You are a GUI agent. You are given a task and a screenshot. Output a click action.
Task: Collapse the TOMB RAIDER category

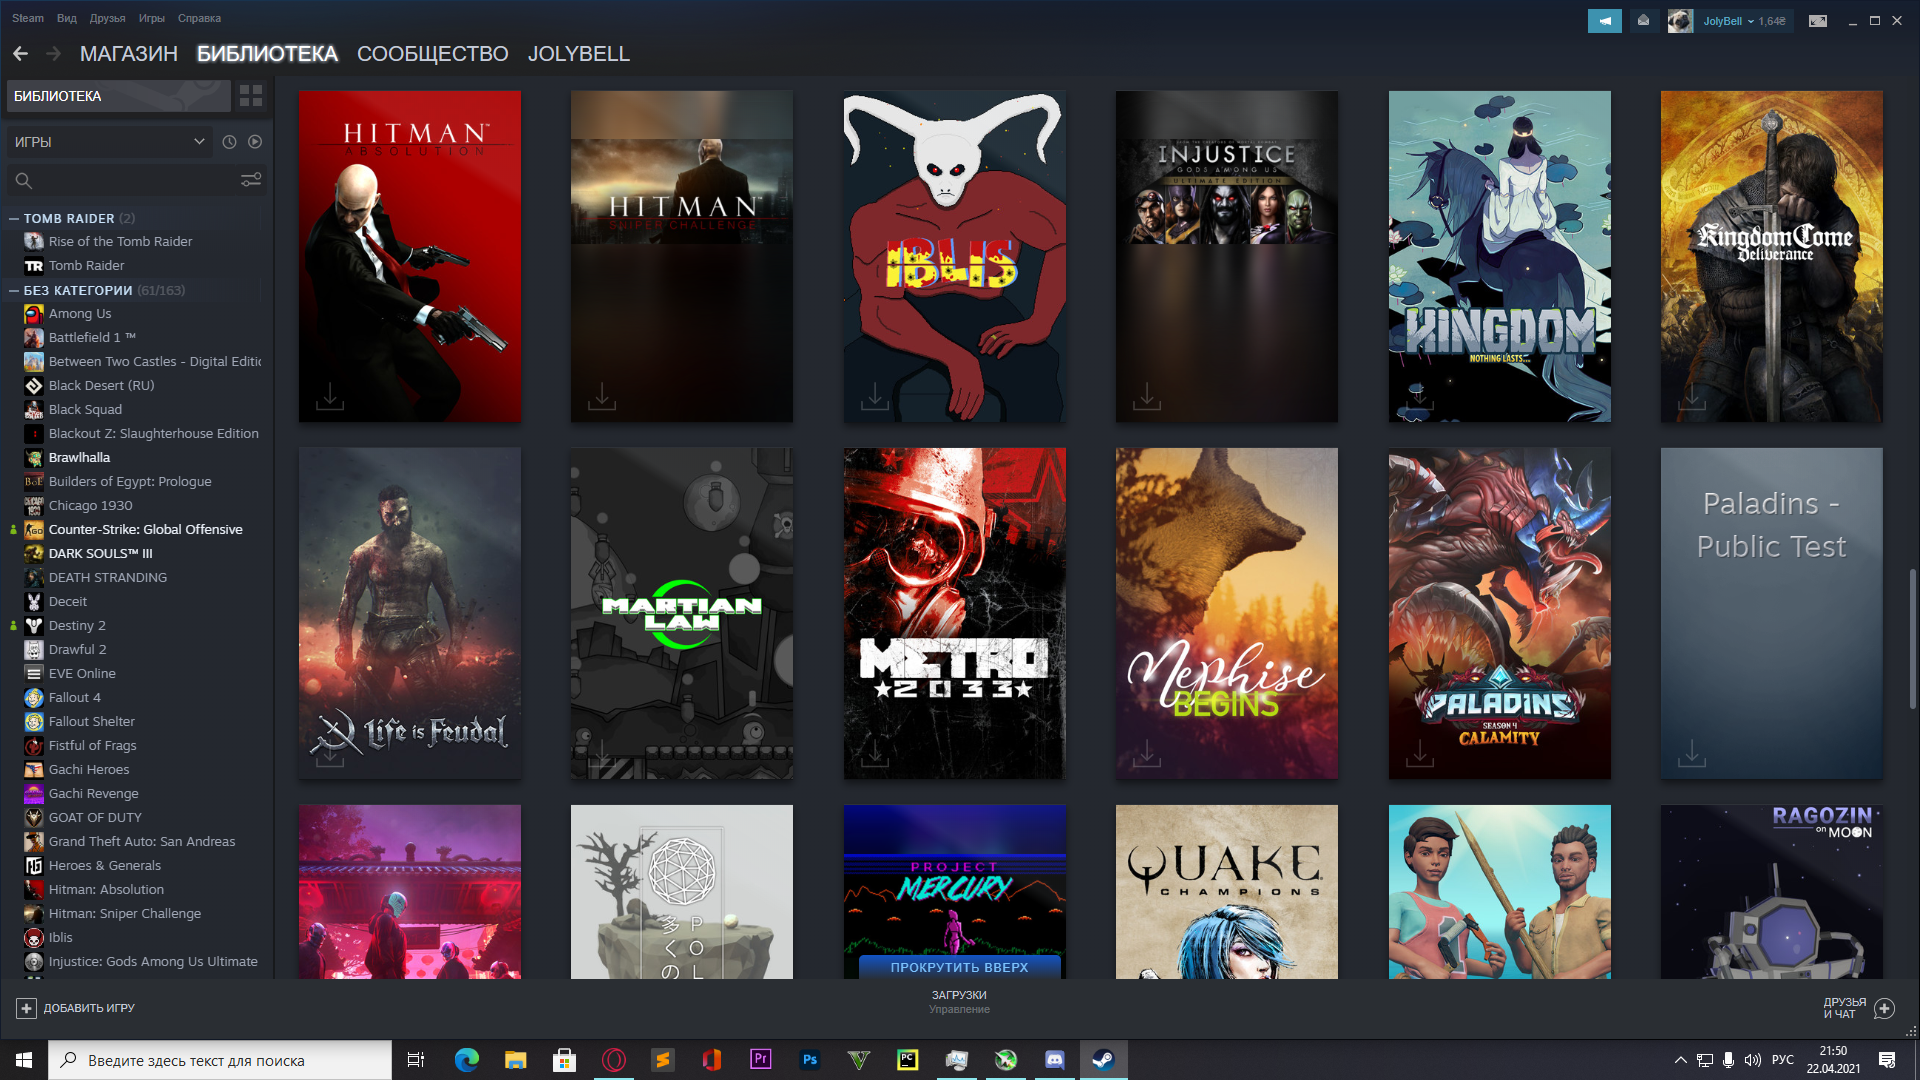point(14,219)
